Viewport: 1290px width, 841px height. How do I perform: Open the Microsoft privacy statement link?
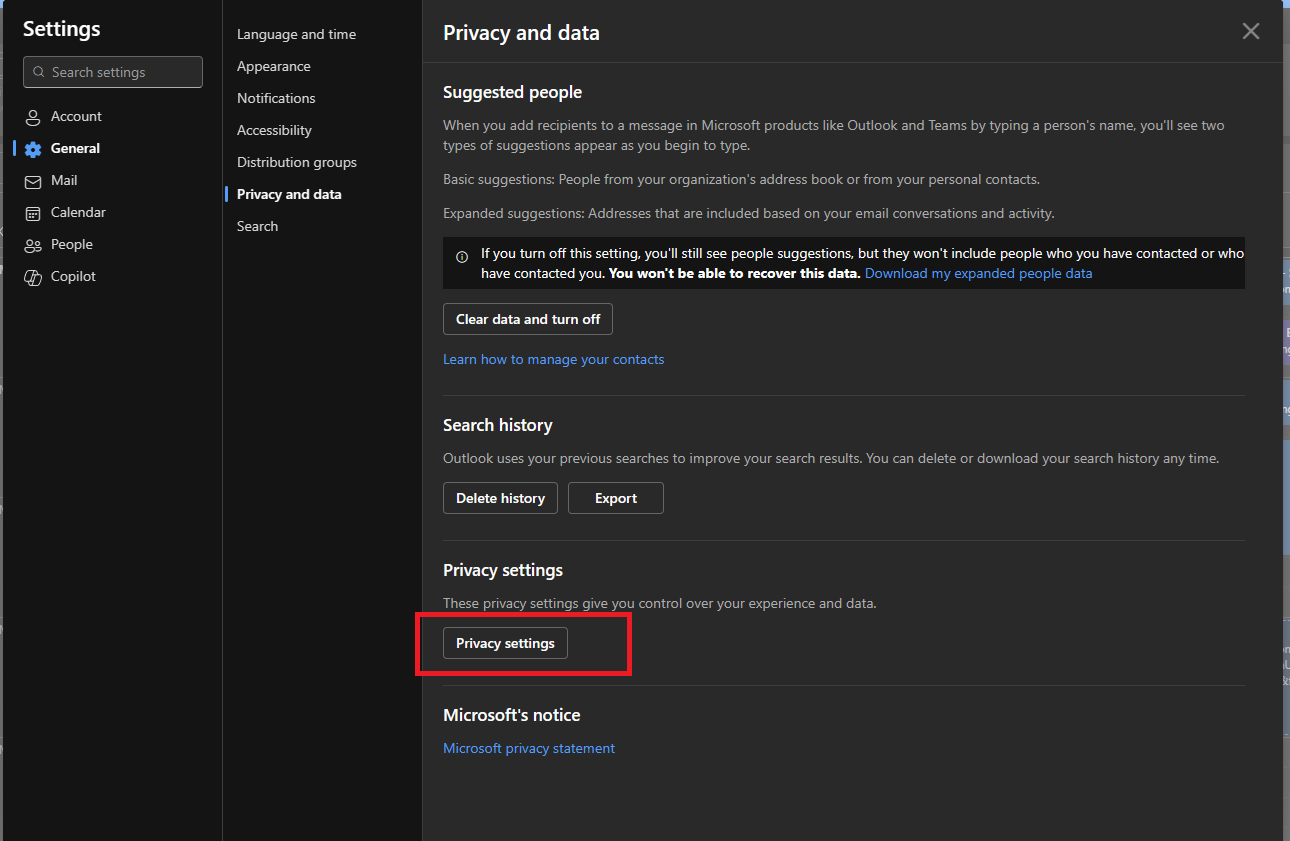click(x=528, y=748)
